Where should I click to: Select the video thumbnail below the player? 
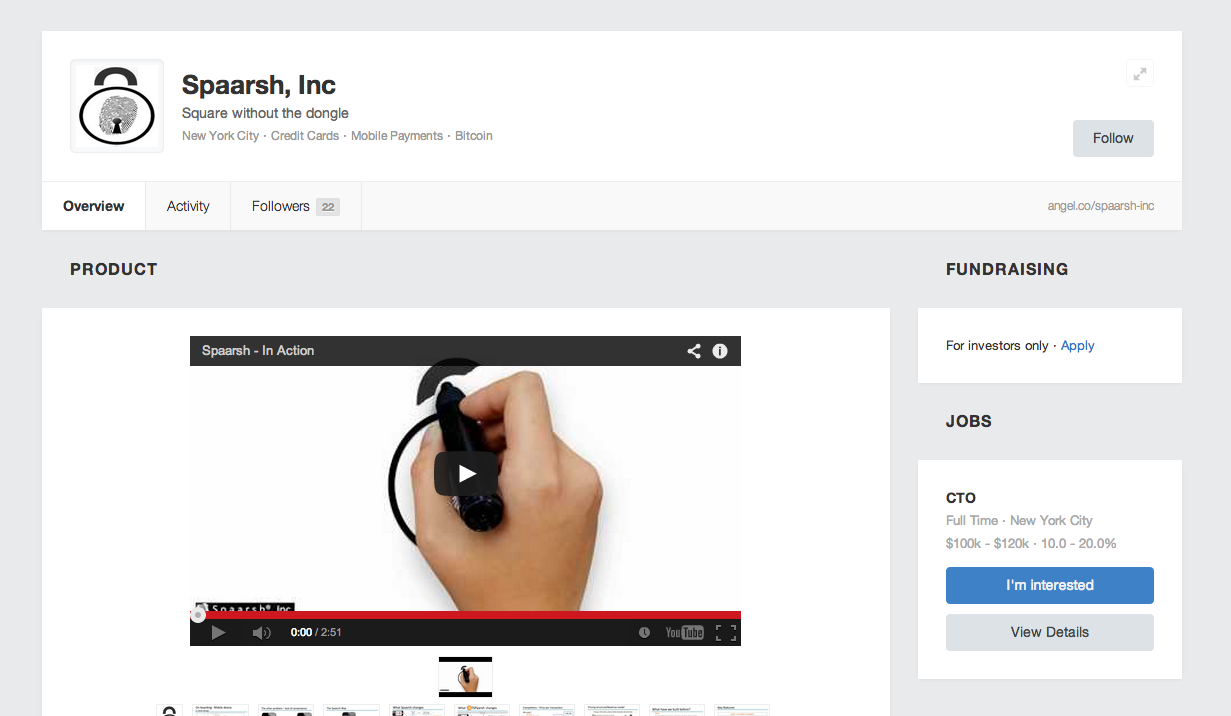click(465, 677)
